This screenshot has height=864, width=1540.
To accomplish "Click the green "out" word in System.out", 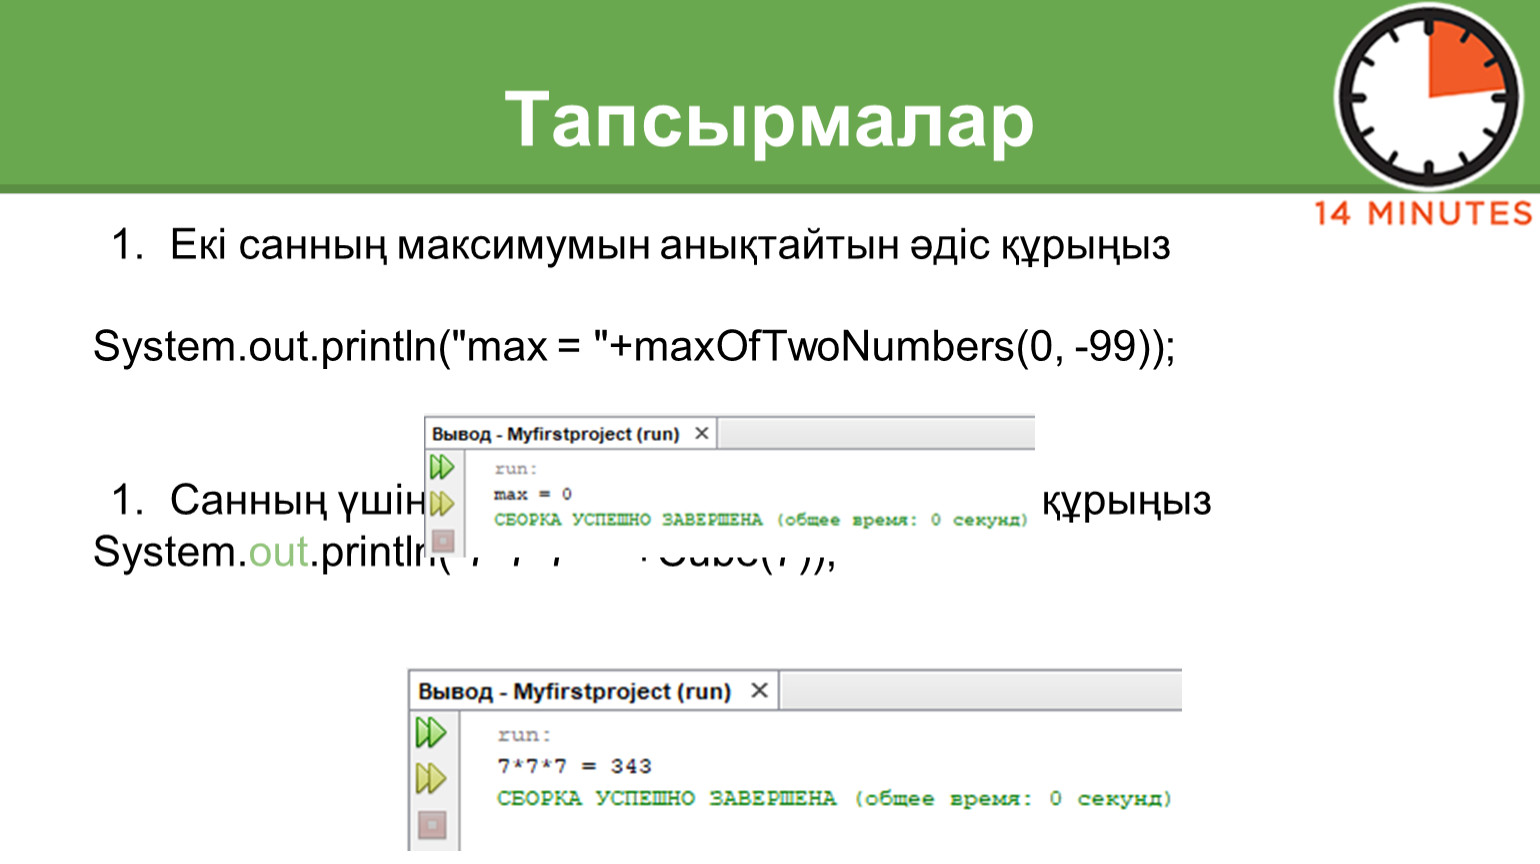I will (278, 552).
